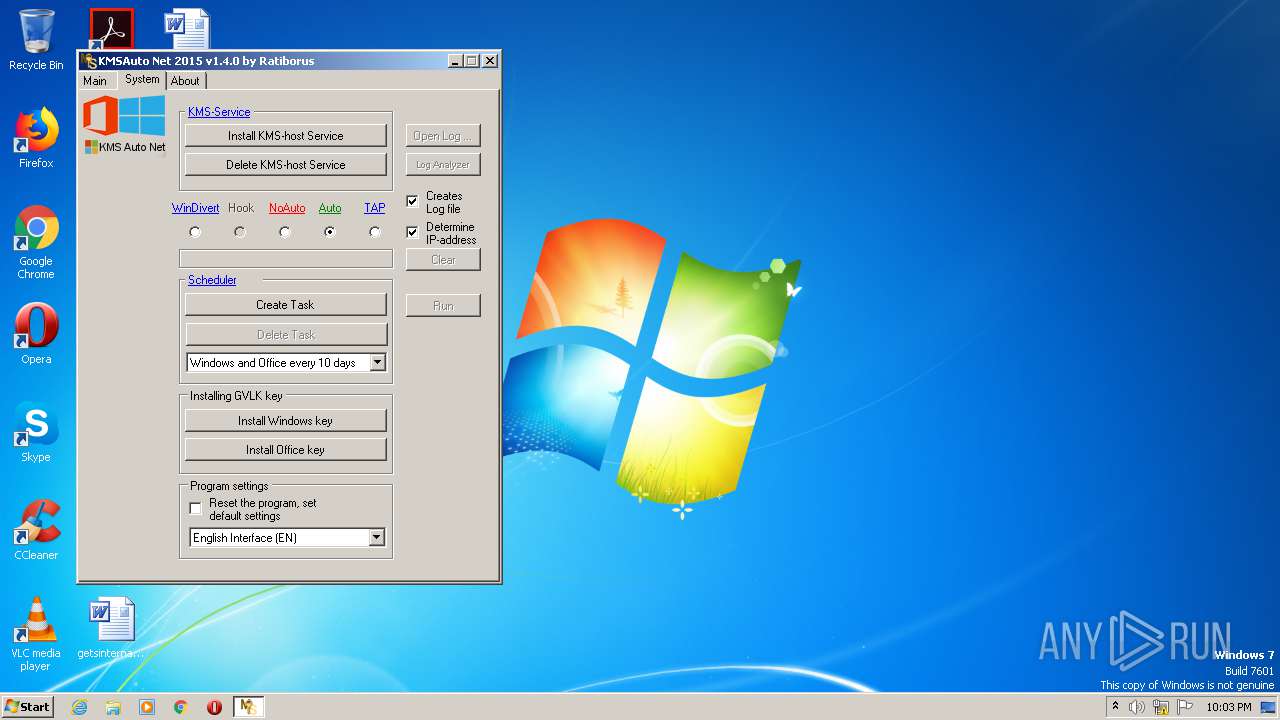This screenshot has width=1280, height=720.
Task: Click the Run button
Action: (443, 306)
